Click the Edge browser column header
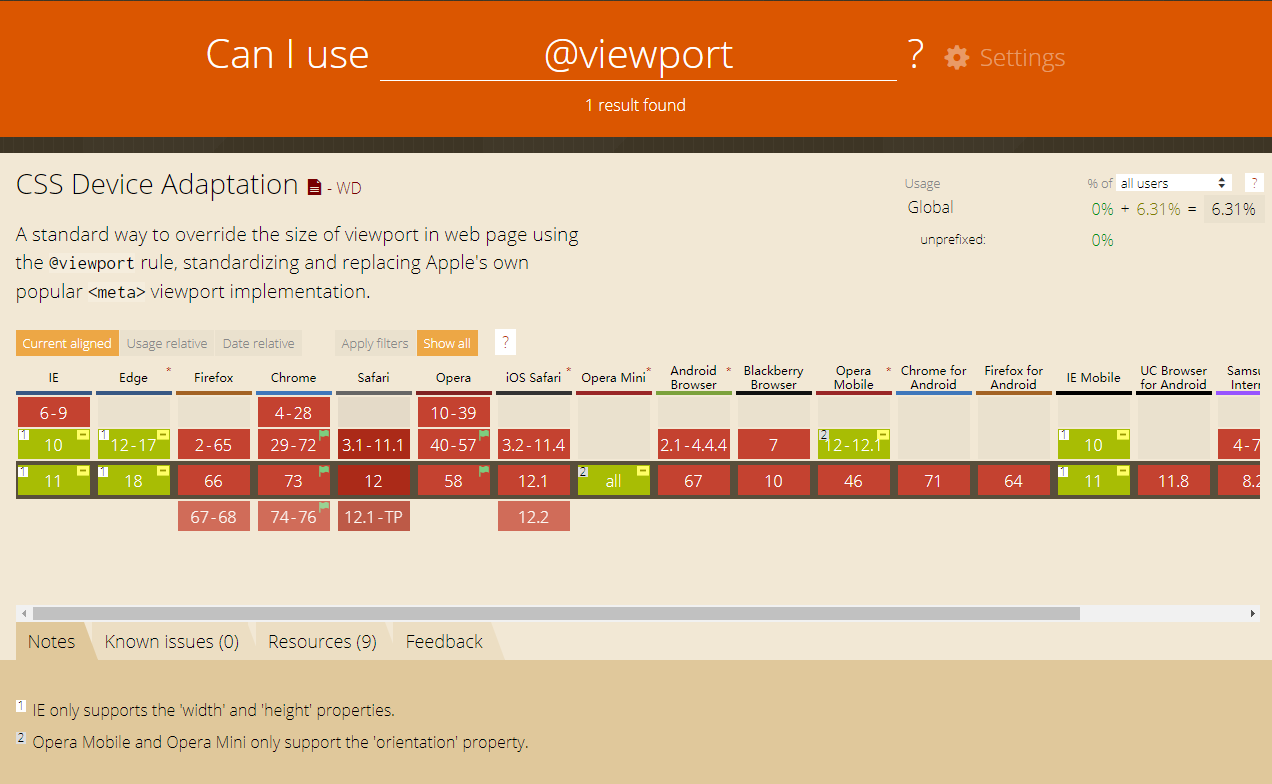Viewport: 1272px width, 784px height. click(x=134, y=378)
